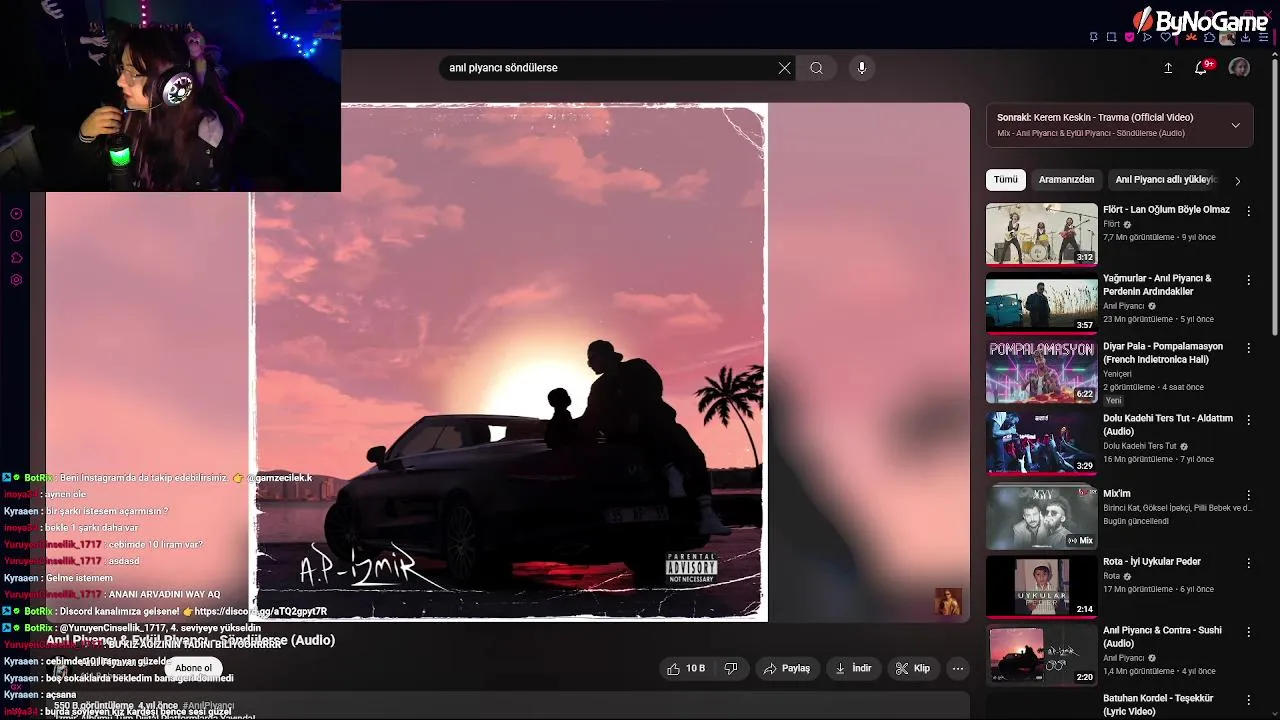1280x720 pixels.
Task: Open Rota - İyi Uykular Peder title
Action: pyautogui.click(x=1152, y=562)
